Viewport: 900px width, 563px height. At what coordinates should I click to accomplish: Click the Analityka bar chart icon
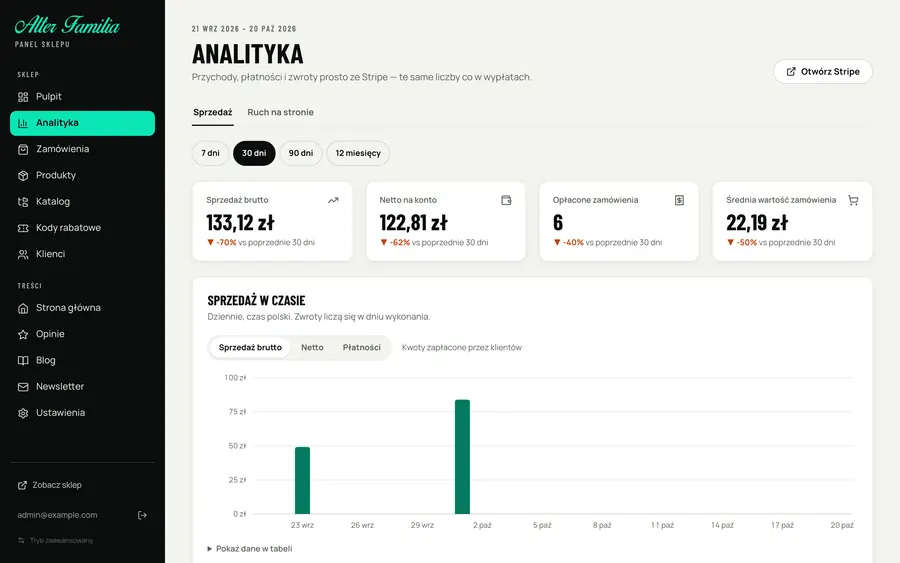(23, 123)
